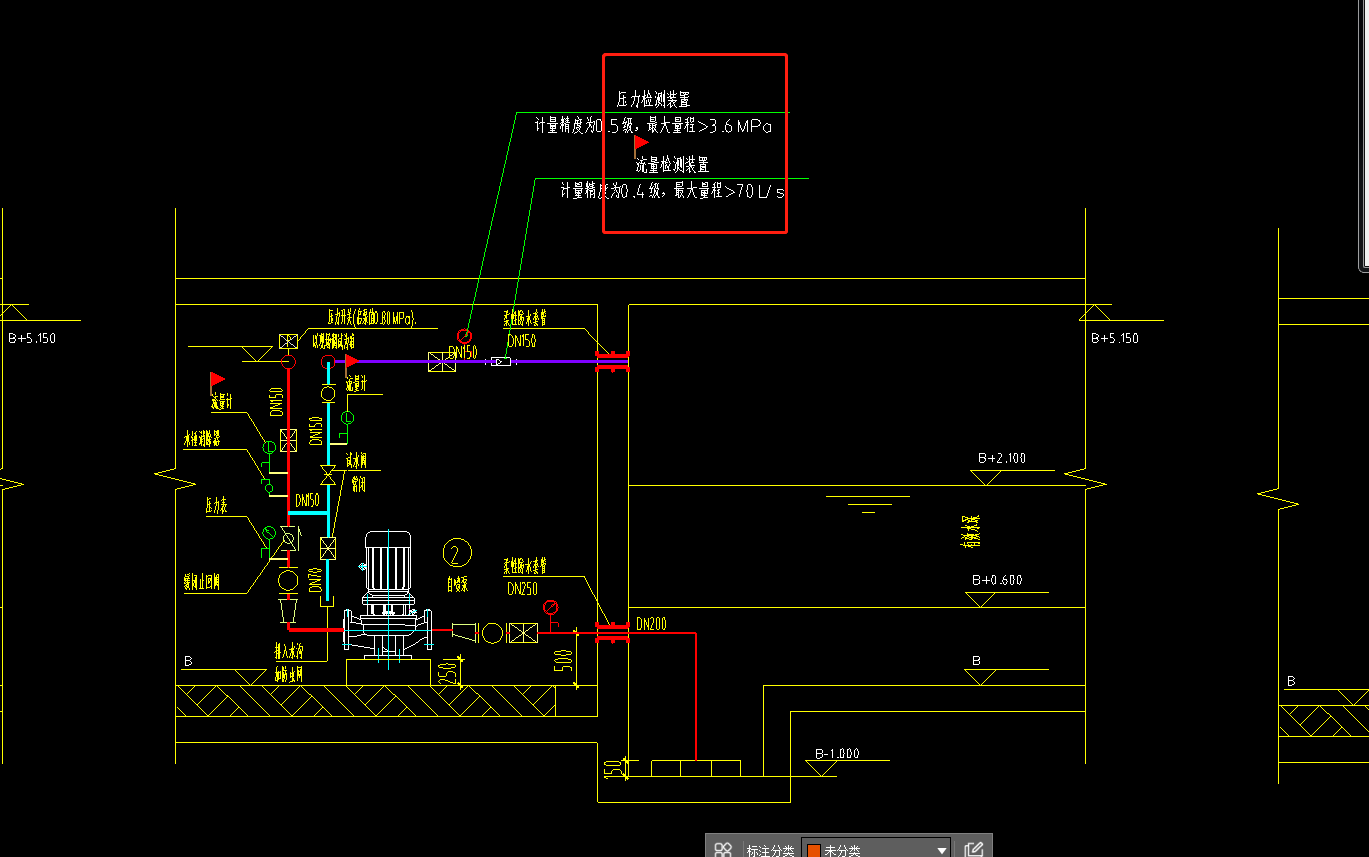
Task: Select the water level symbol in the tank
Action: [x=868, y=503]
